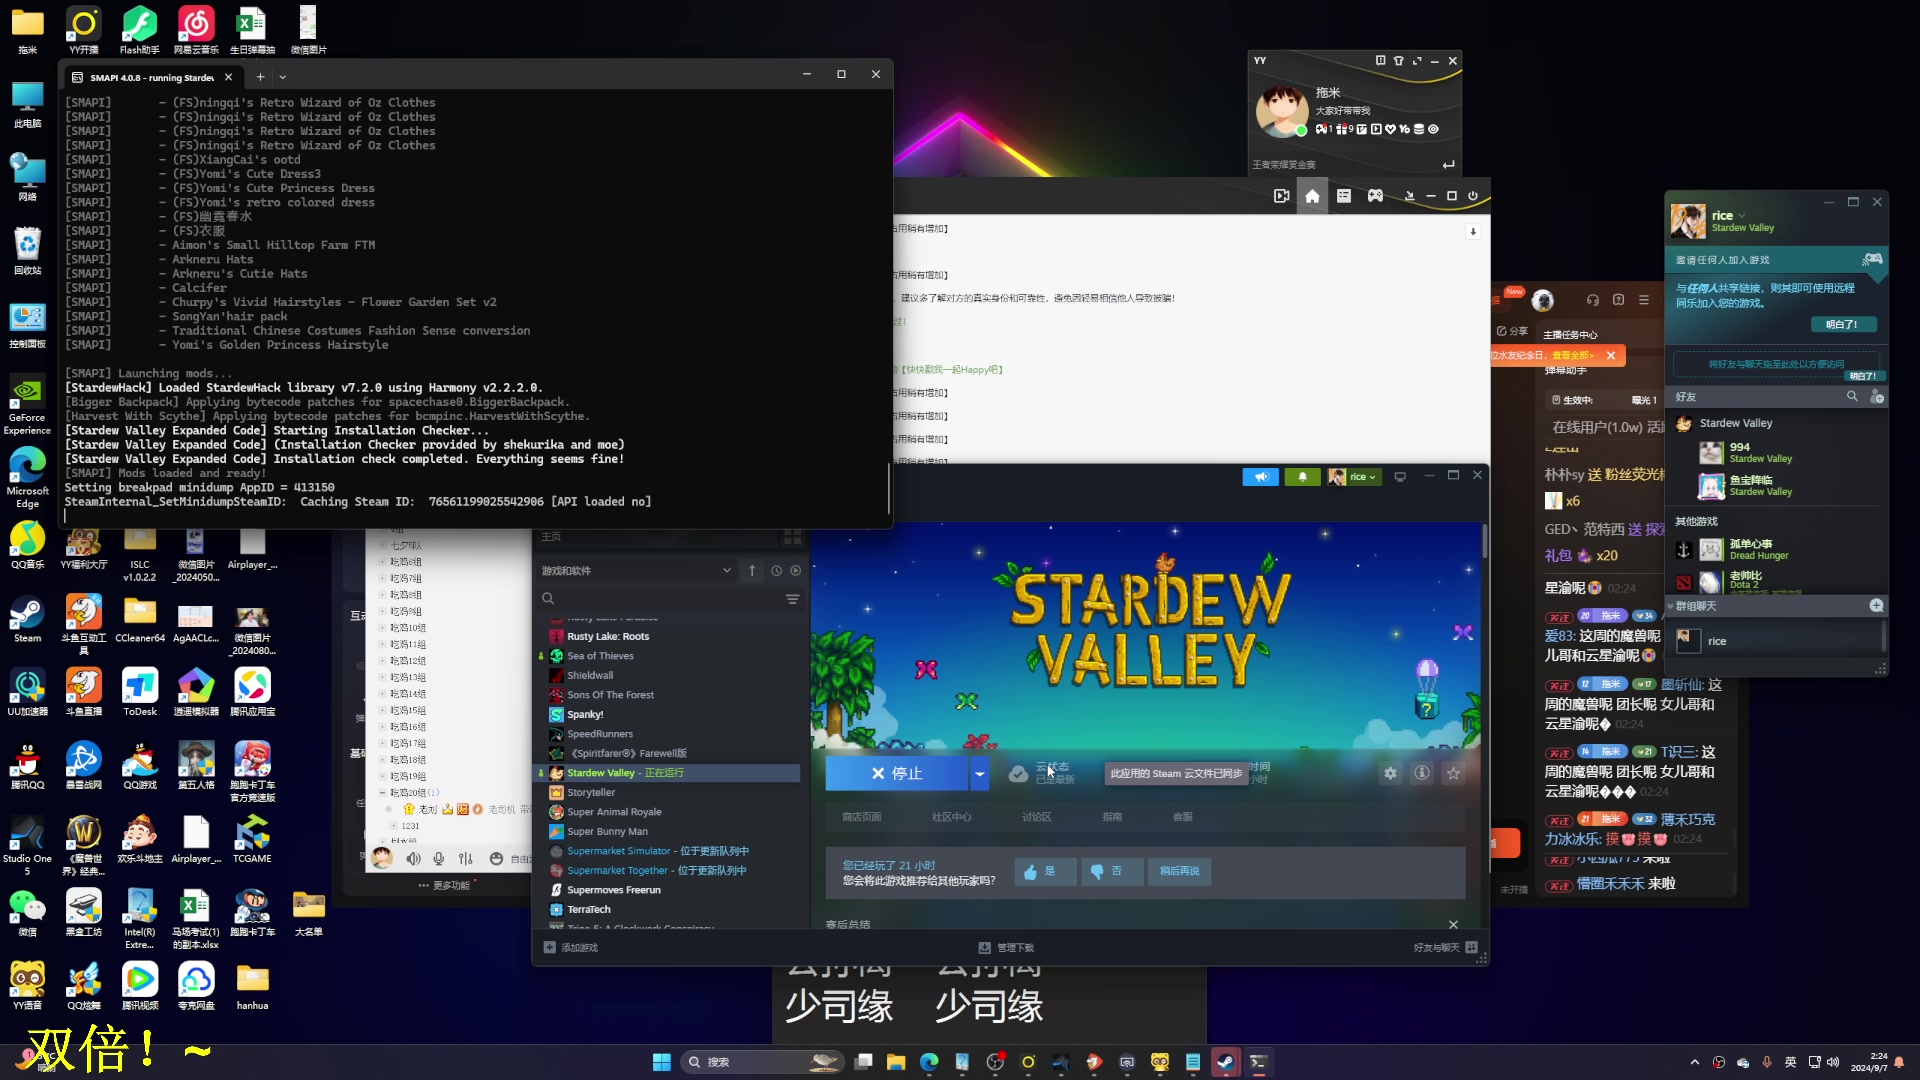Open YY video camera icon
The image size is (1920, 1080).
pyautogui.click(x=1281, y=196)
